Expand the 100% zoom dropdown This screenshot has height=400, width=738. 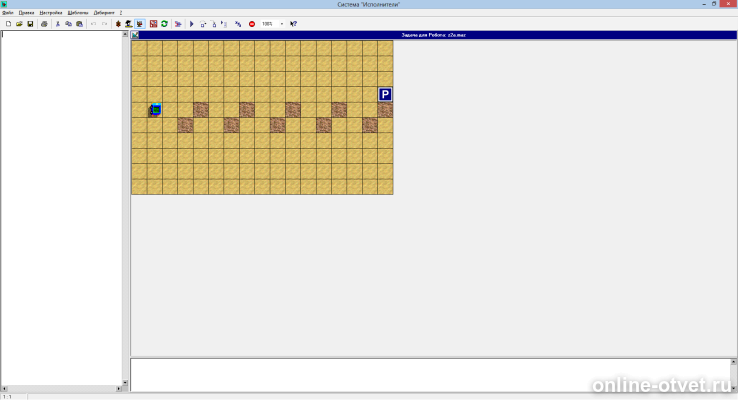pos(282,24)
